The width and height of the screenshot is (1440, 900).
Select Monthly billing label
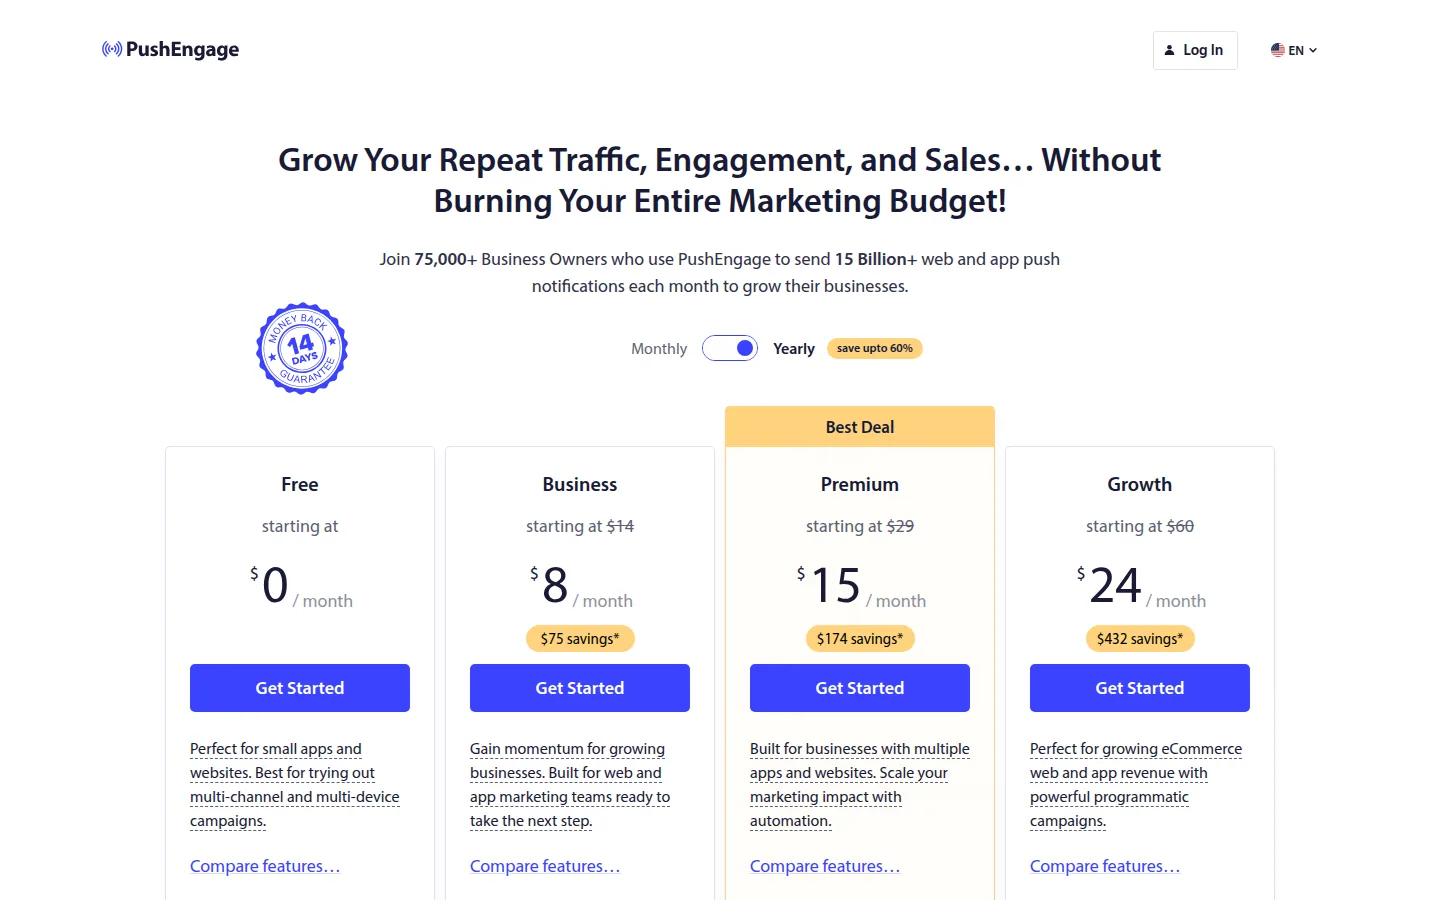point(659,349)
